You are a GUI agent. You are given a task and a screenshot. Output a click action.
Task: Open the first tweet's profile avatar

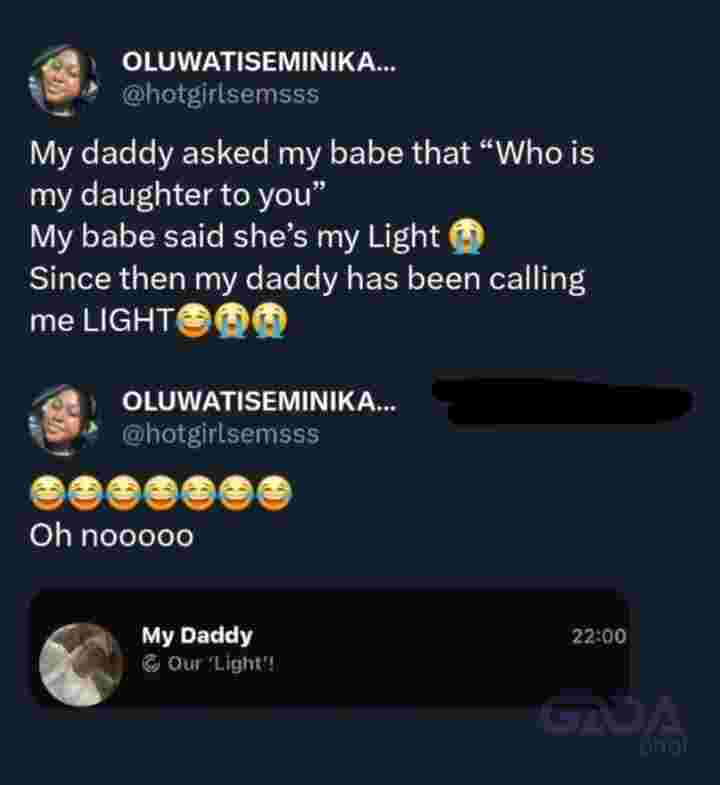[63, 80]
